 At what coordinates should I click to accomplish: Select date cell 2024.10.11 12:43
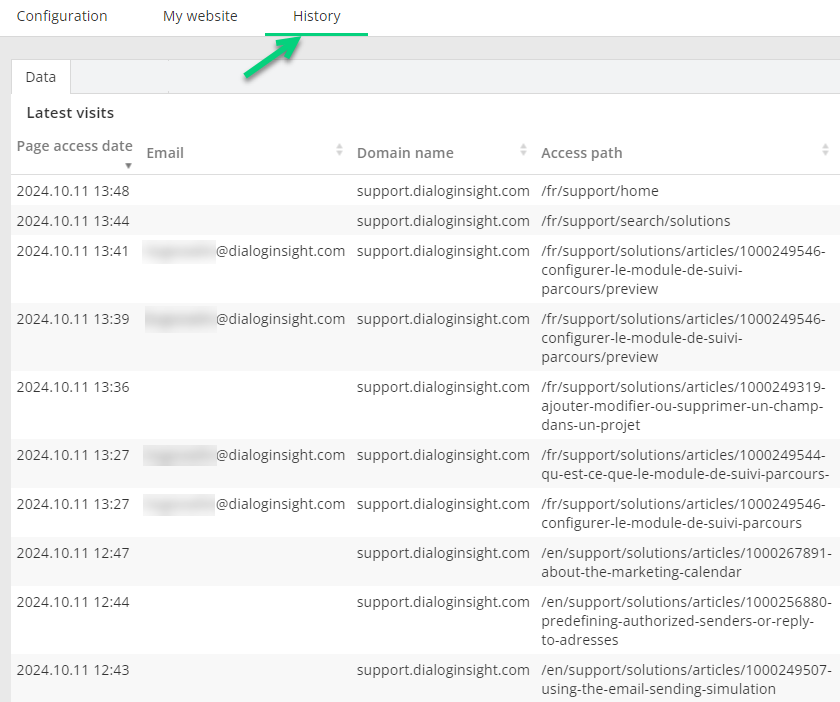click(x=73, y=670)
